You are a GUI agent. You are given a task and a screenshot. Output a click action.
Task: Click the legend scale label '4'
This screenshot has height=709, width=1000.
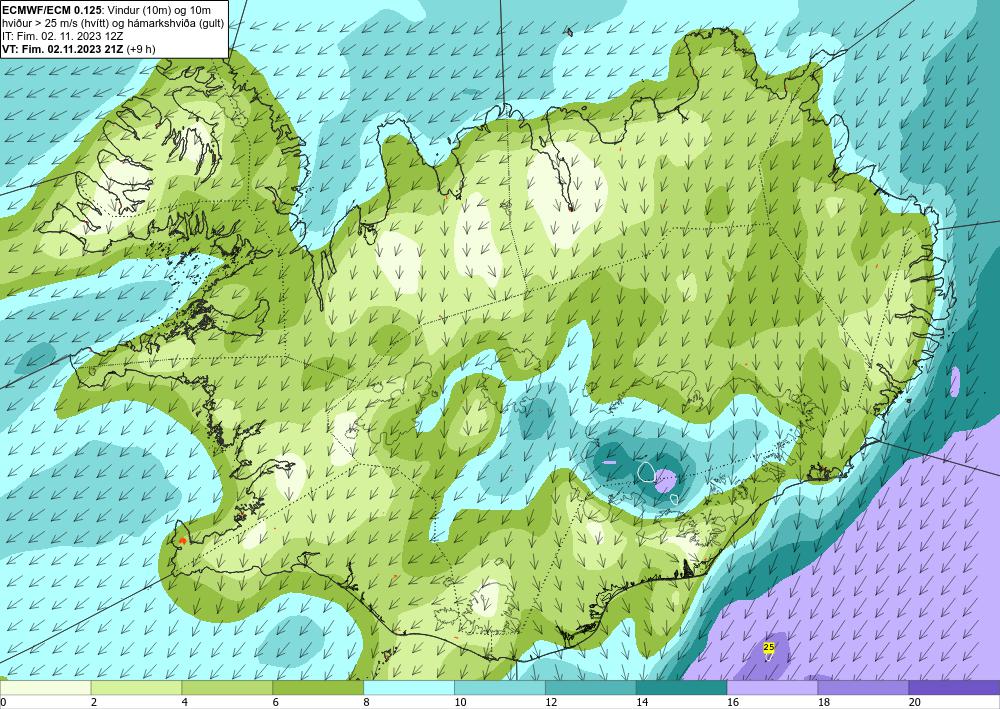tap(184, 703)
